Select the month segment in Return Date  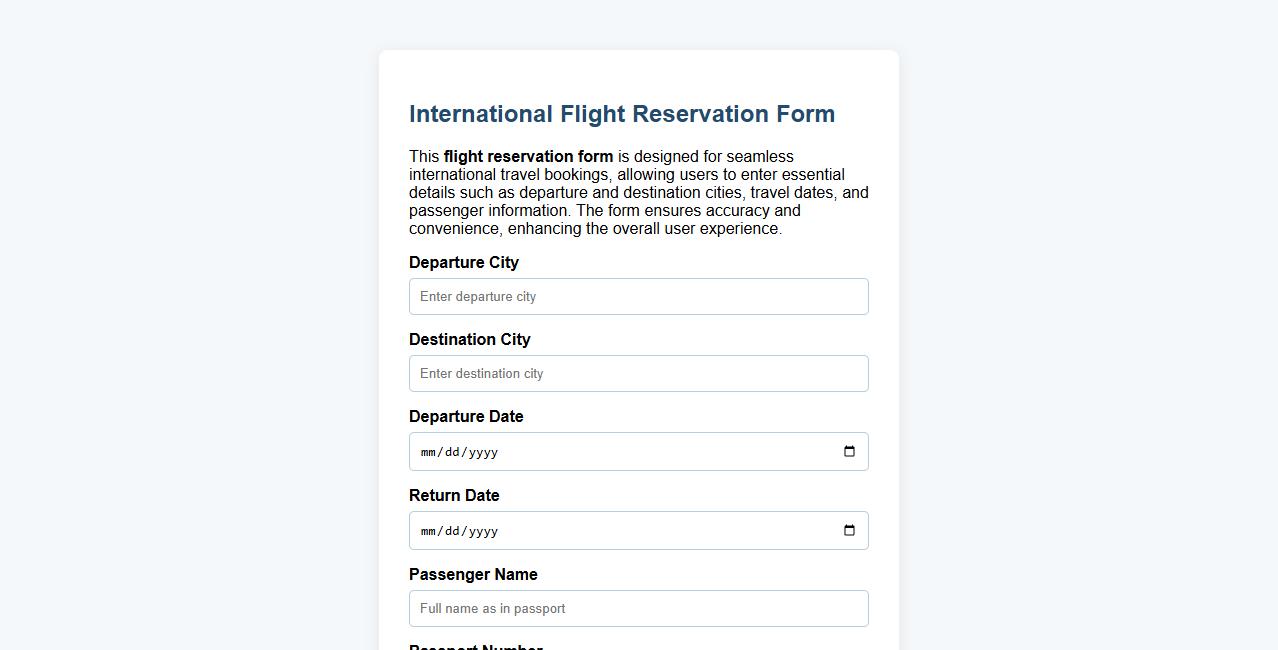[427, 530]
